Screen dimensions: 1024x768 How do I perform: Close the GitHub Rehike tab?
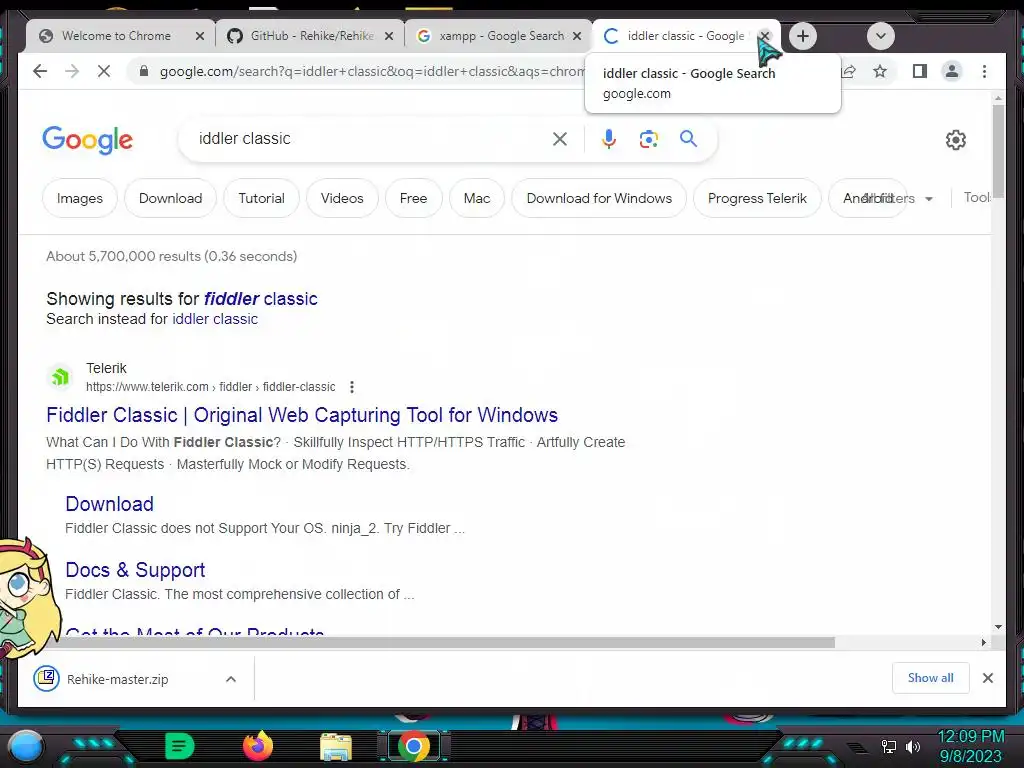point(389,36)
